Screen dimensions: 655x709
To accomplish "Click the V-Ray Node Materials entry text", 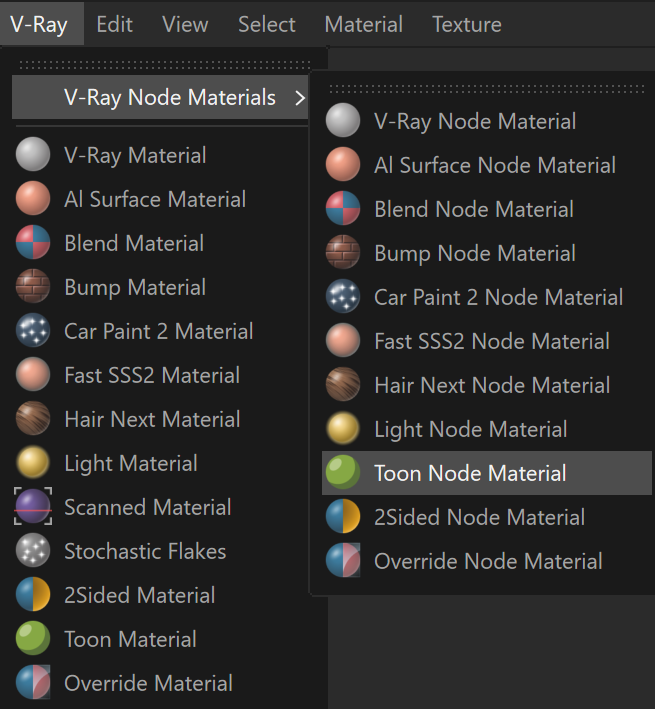I will click(x=170, y=97).
